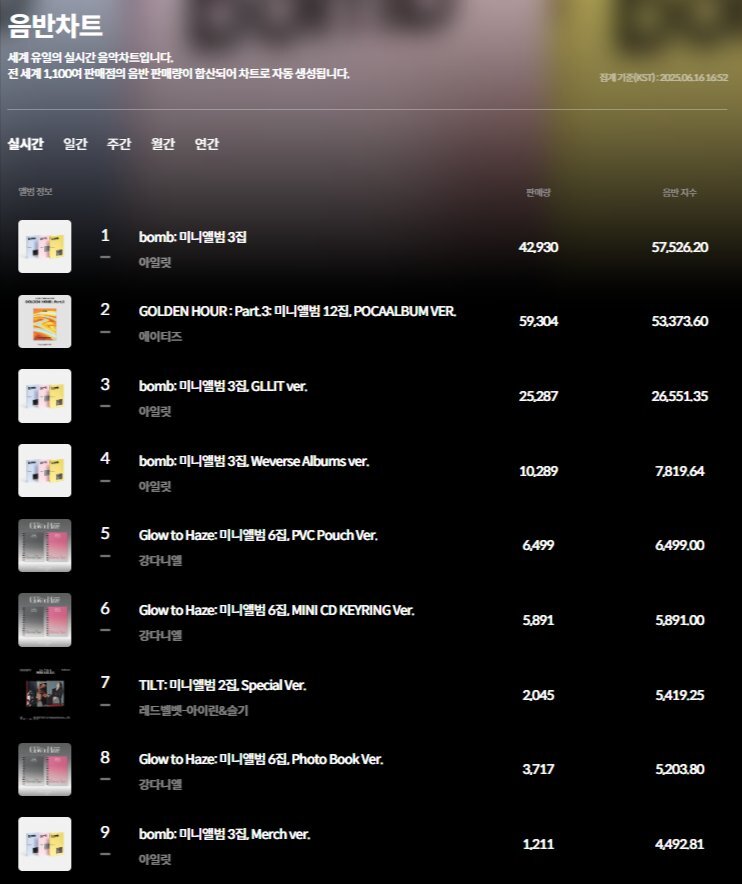Click album index 26,551.35
The height and width of the screenshot is (884, 742).
tap(680, 396)
